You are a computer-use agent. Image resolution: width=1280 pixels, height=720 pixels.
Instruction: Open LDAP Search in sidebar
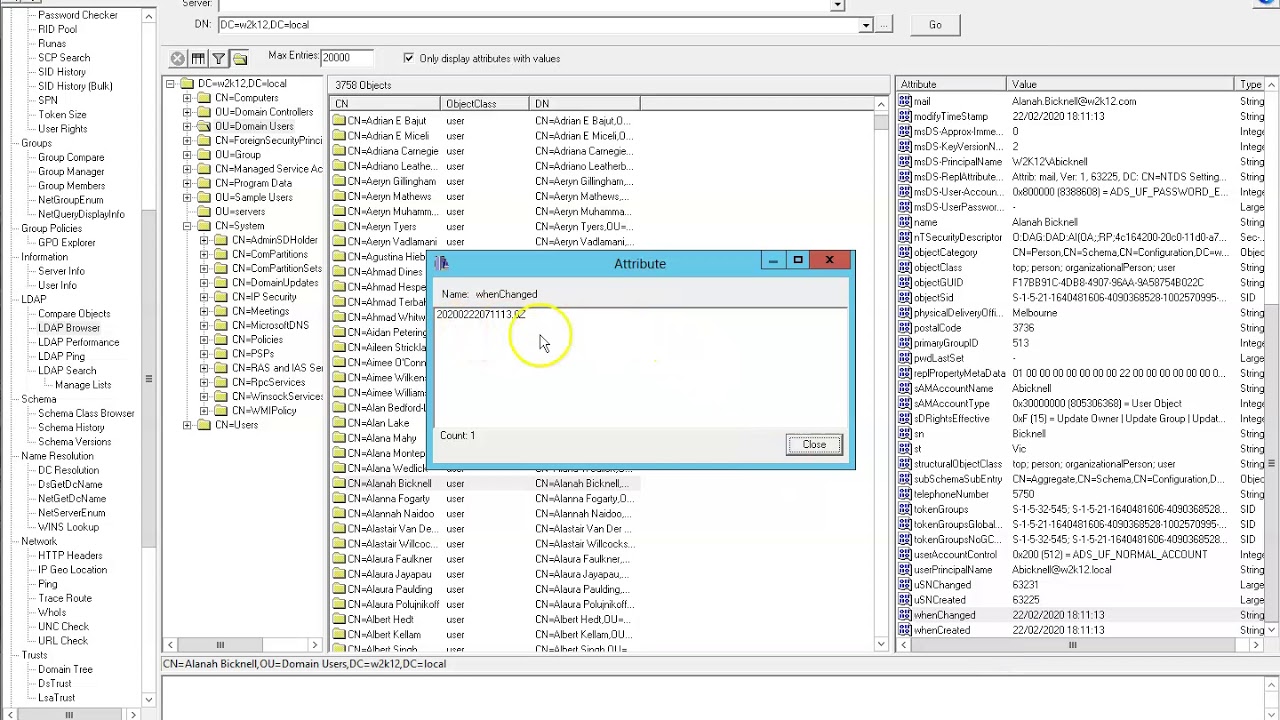[67, 370]
